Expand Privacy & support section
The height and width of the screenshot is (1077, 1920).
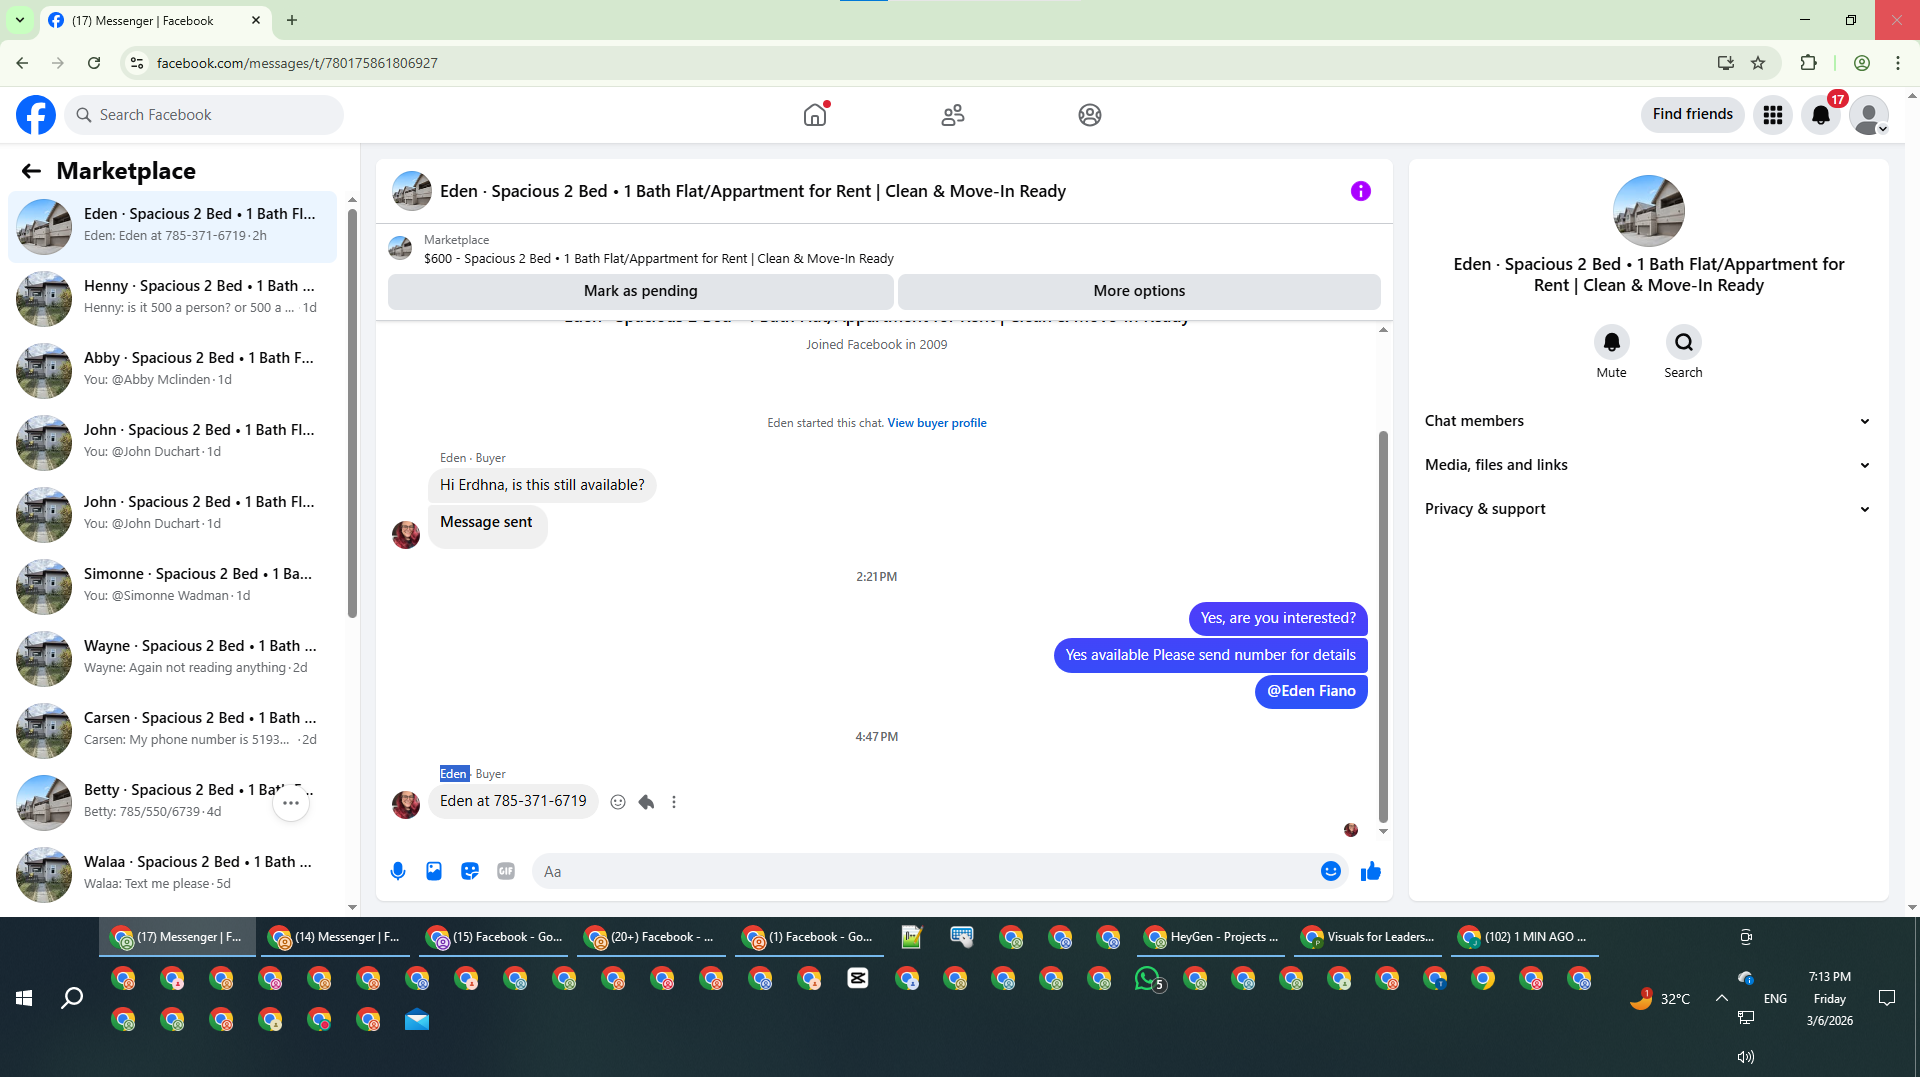[1648, 509]
